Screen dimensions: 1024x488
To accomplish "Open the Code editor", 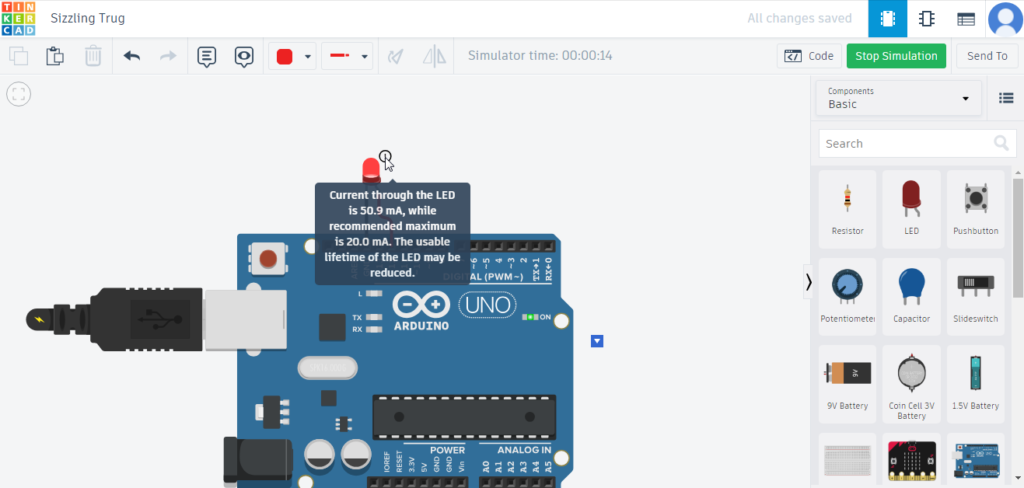I will tap(808, 56).
